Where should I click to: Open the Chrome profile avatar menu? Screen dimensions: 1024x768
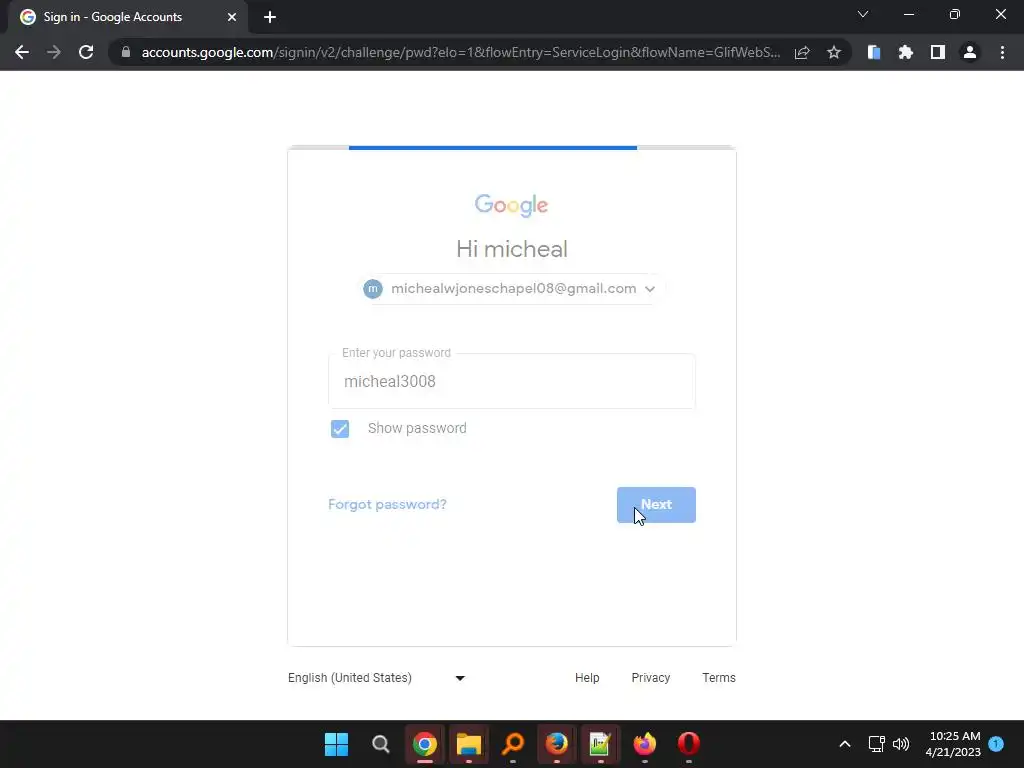coord(970,52)
